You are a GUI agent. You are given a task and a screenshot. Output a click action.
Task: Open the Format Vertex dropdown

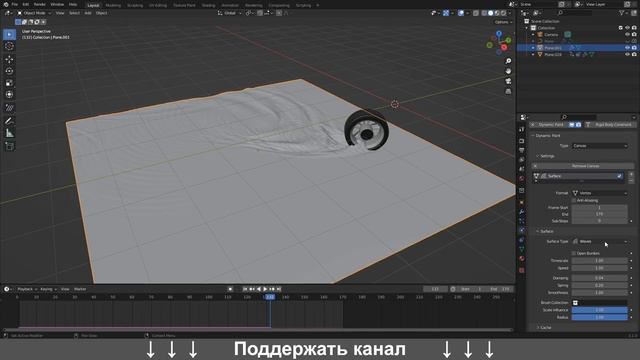(600, 193)
